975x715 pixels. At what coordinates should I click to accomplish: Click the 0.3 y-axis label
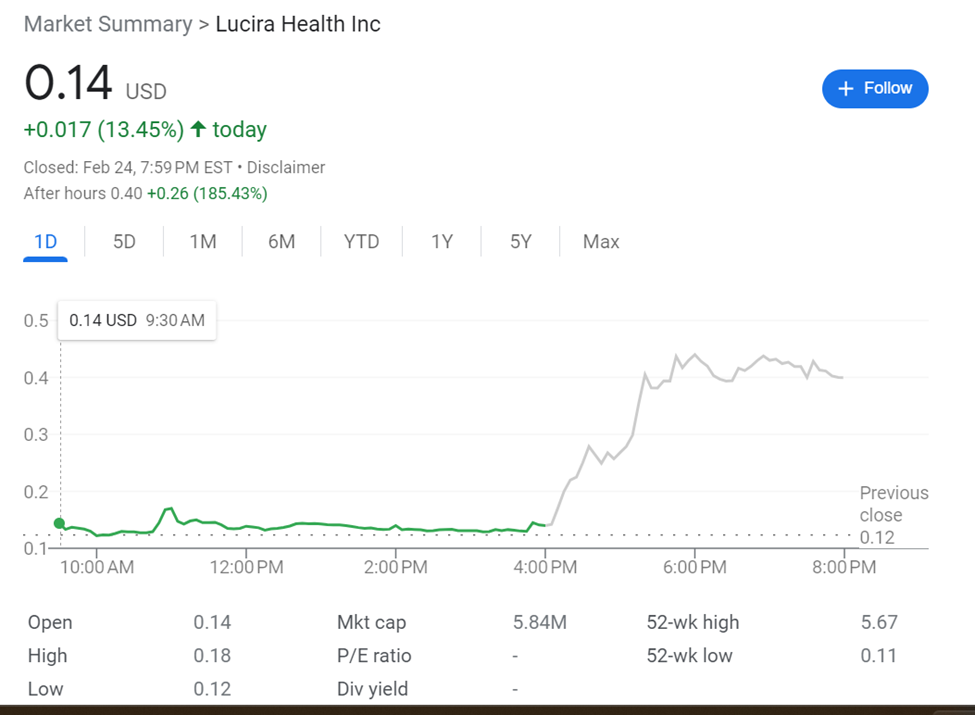click(36, 435)
